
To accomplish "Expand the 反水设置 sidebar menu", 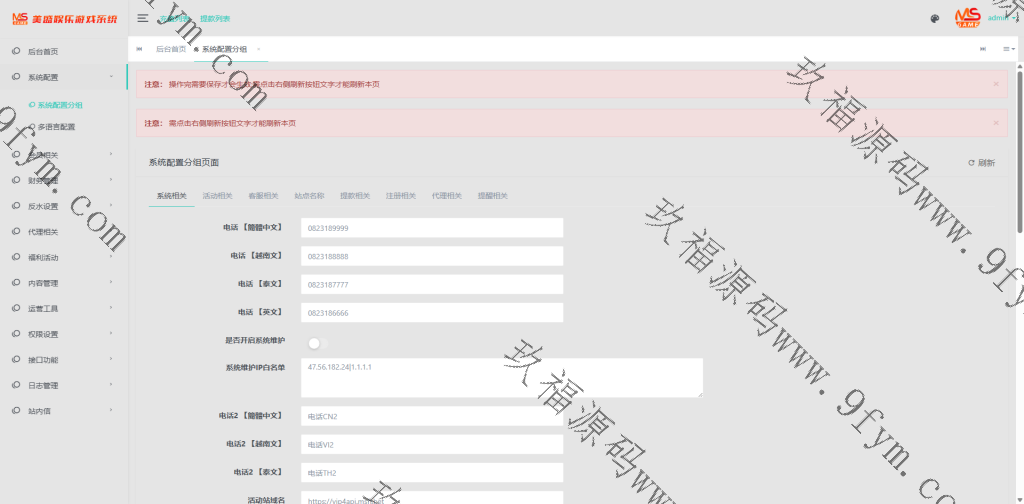I will (63, 206).
